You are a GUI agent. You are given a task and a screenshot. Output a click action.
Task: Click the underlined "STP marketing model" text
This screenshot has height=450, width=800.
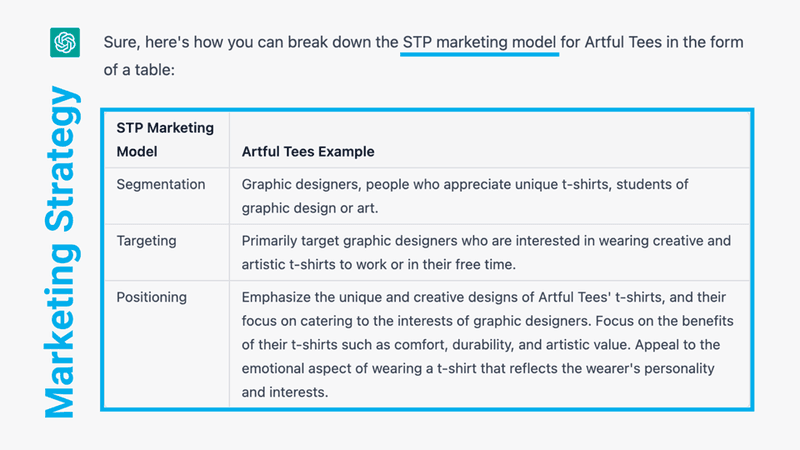(479, 43)
